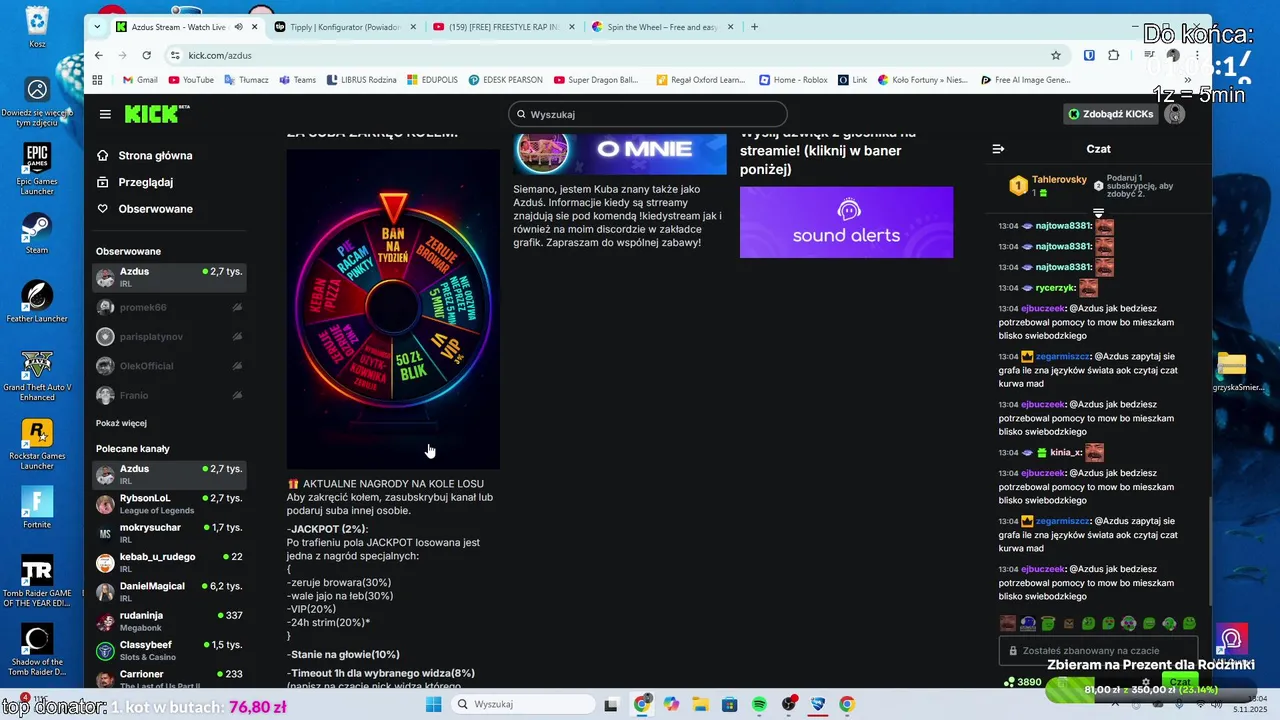Open File Explorer from the taskbar
The image size is (1280, 720).
coord(700,704)
